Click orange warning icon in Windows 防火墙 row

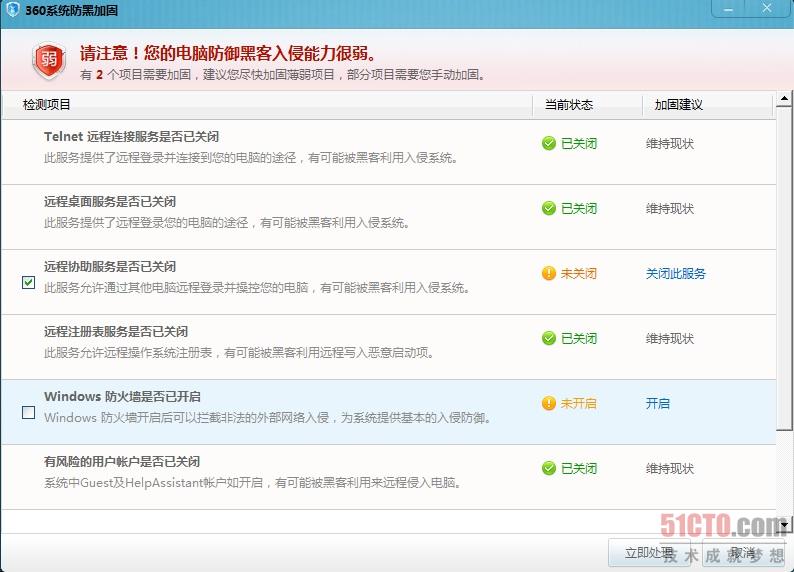click(x=549, y=403)
